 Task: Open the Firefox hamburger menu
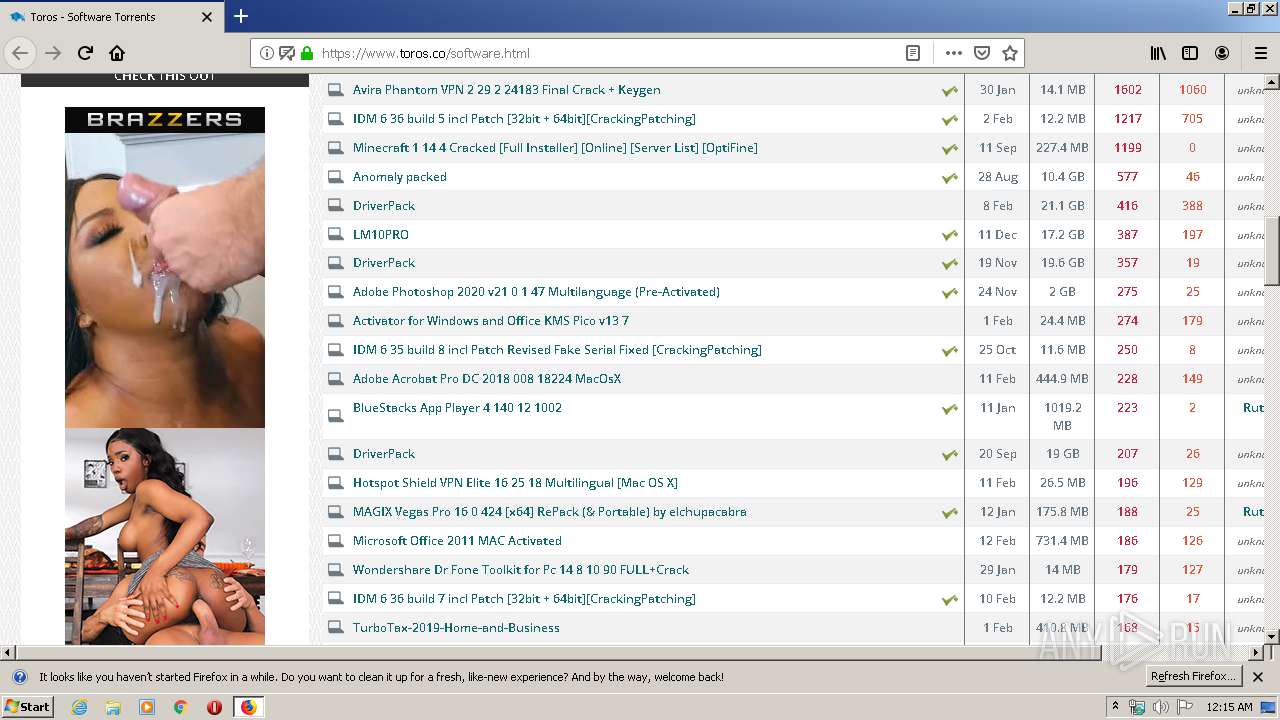(x=1261, y=53)
